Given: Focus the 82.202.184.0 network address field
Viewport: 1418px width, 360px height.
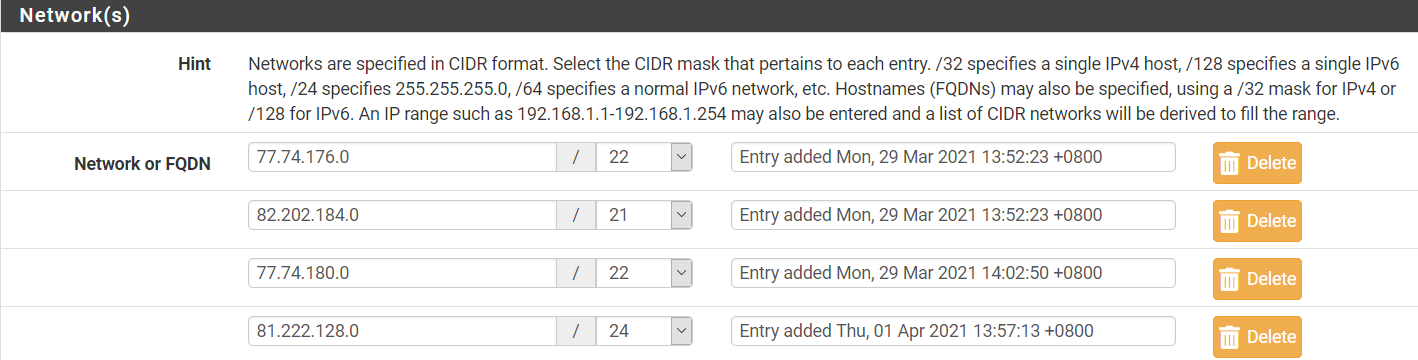Looking at the screenshot, I should click(x=402, y=215).
